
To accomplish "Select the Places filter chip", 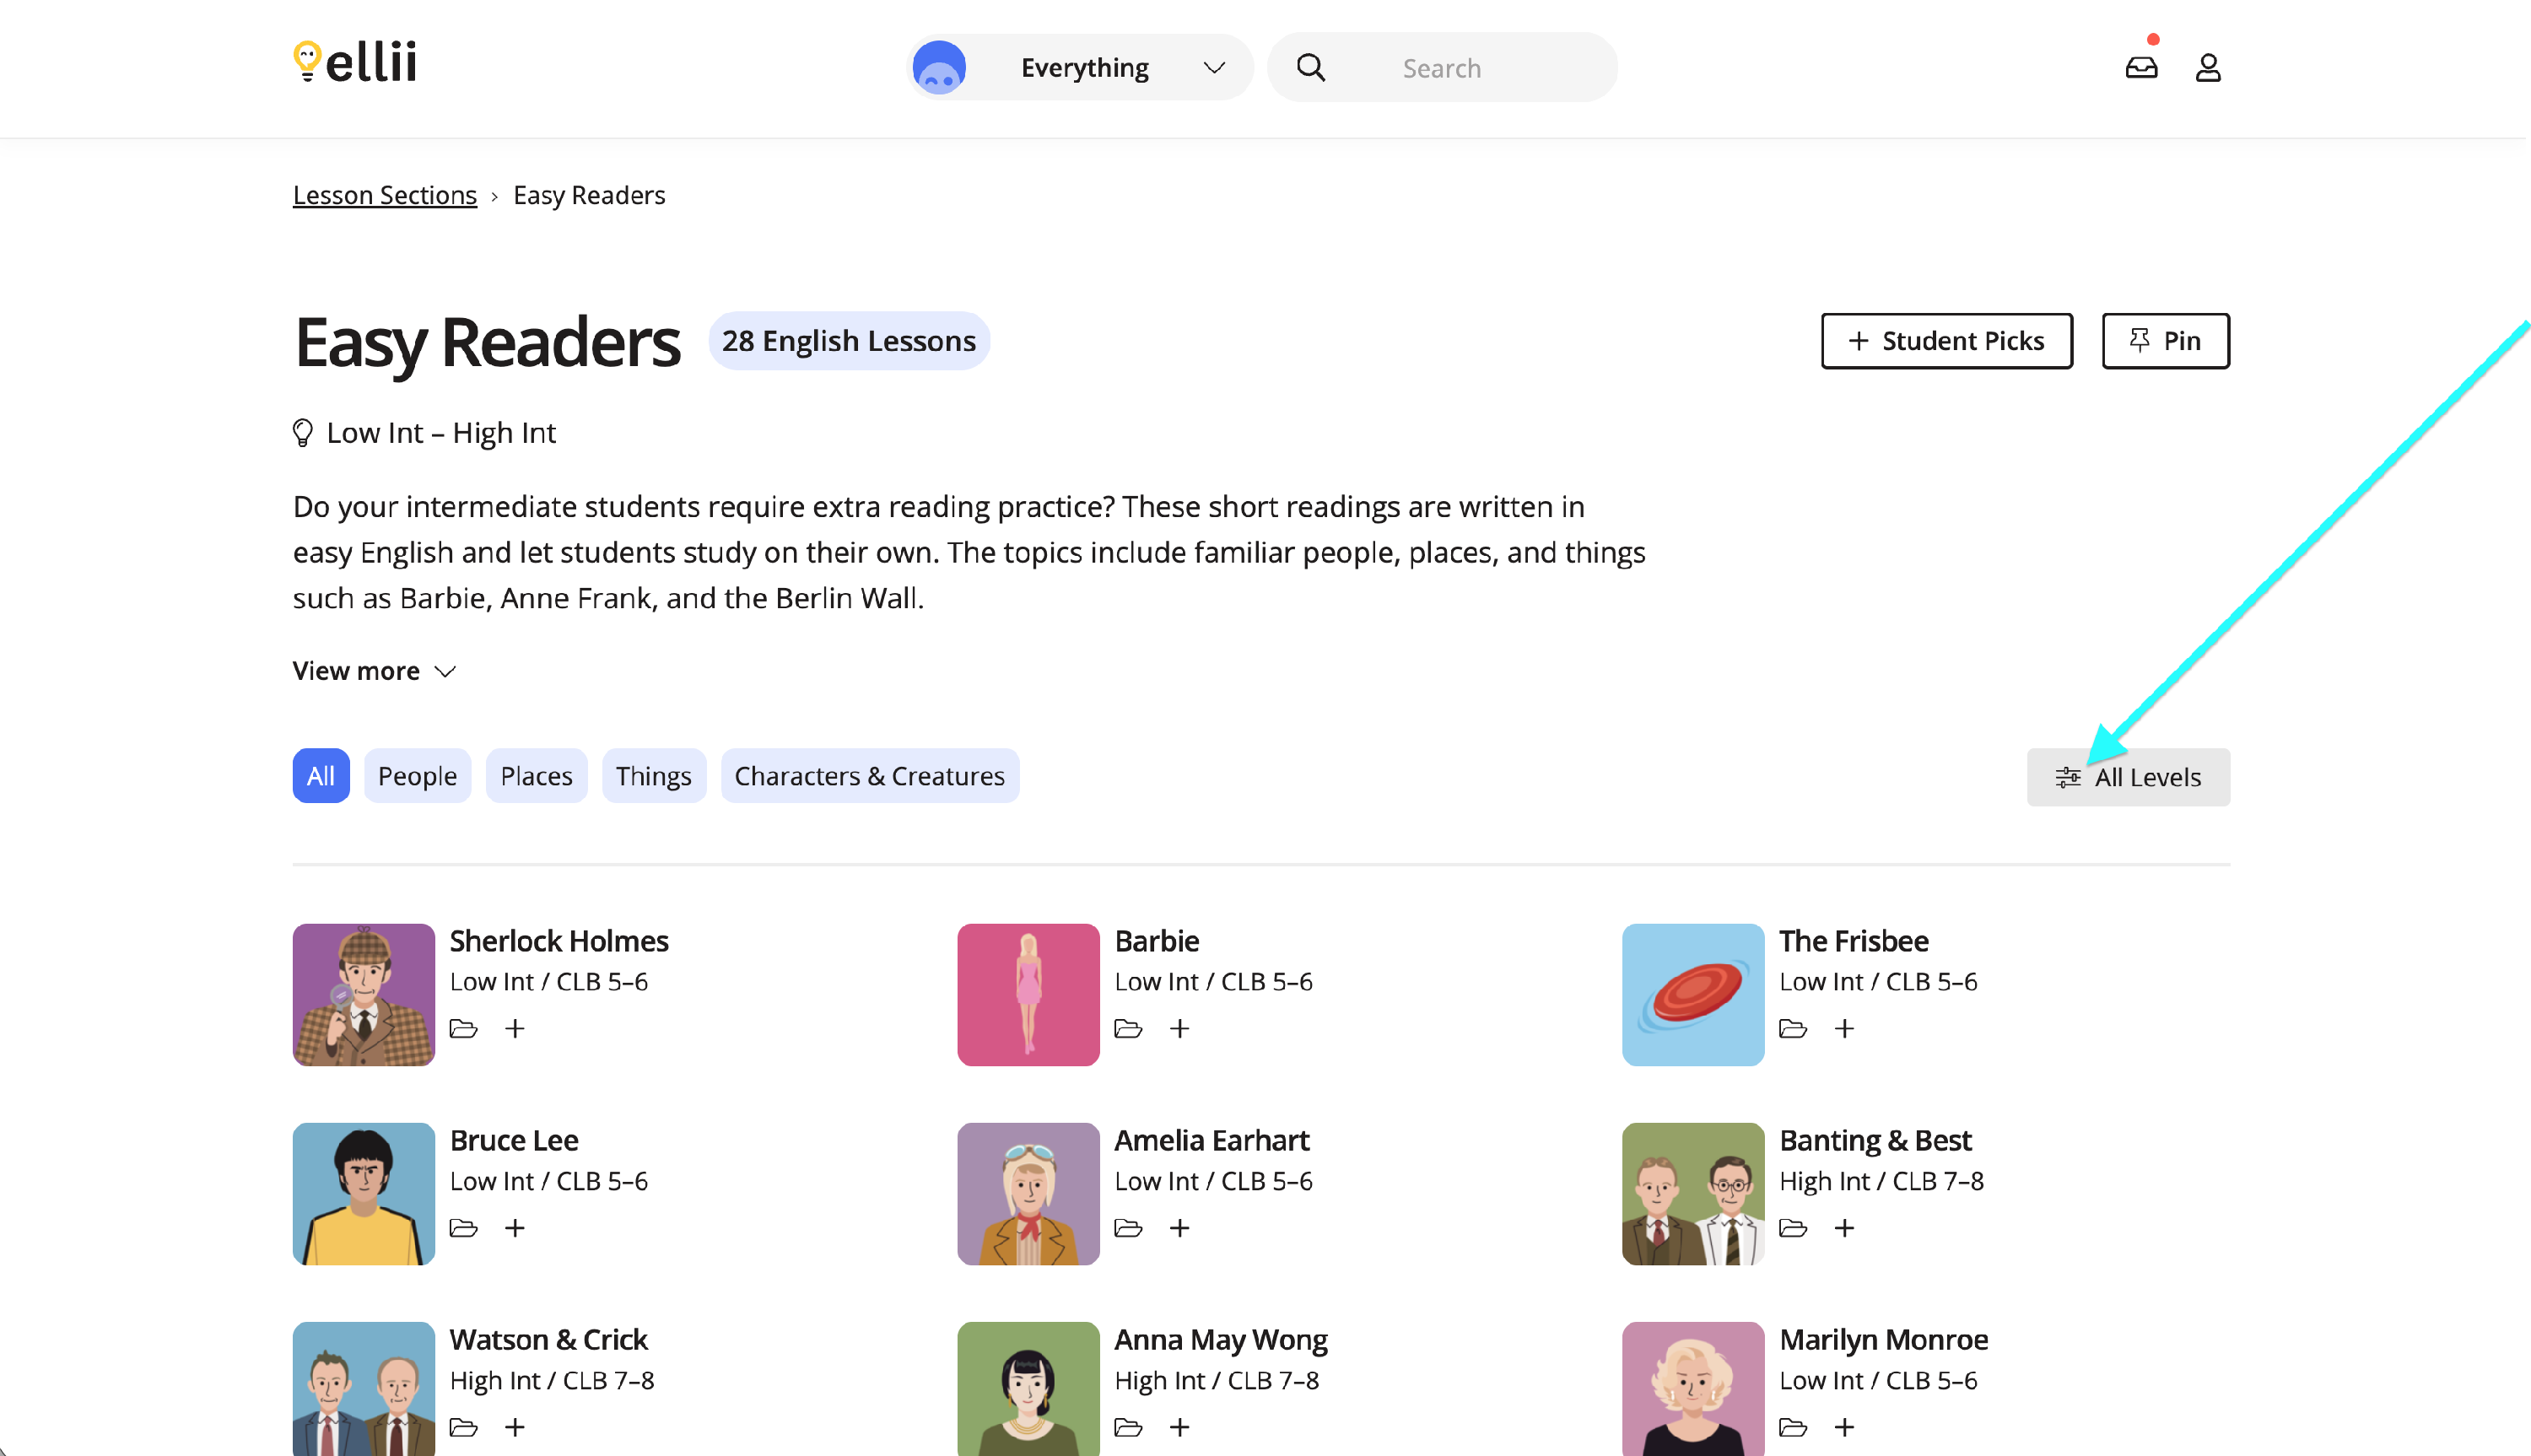I will [536, 776].
